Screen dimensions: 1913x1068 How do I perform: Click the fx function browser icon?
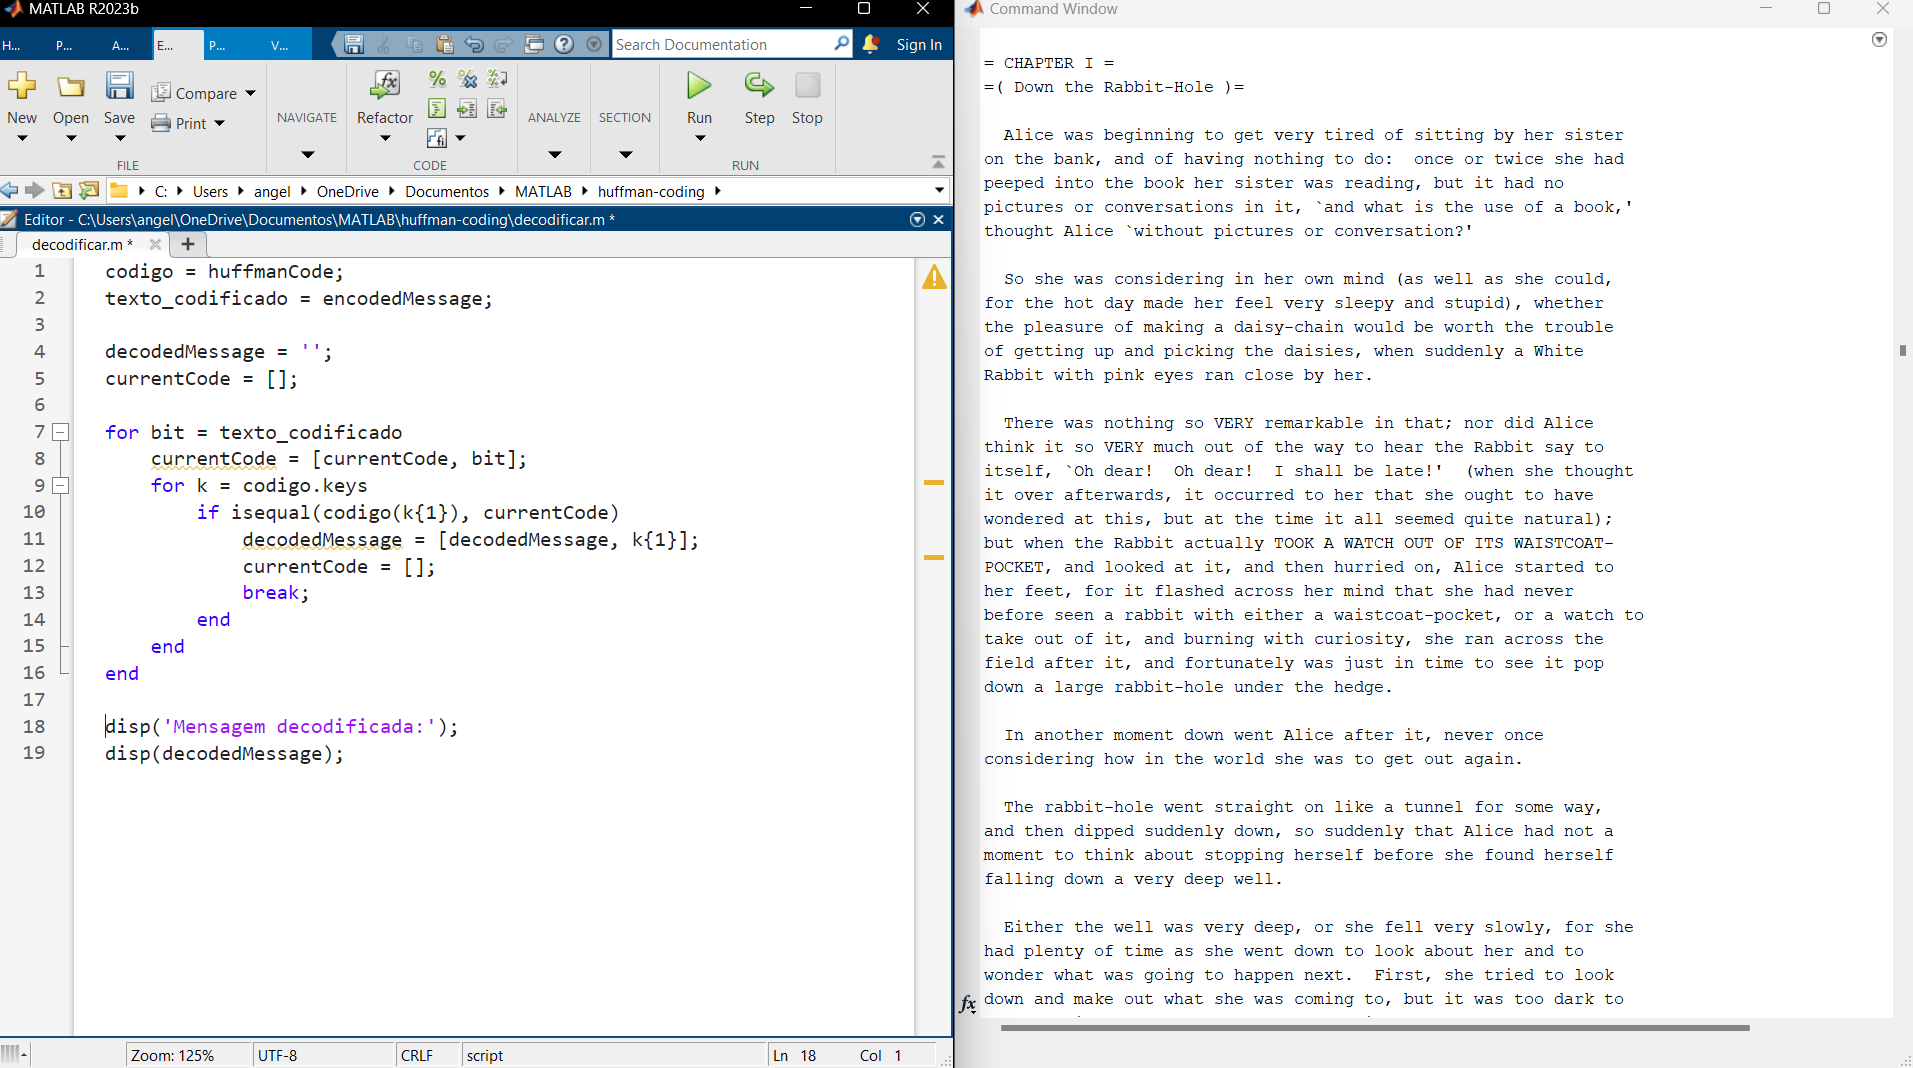point(968,1004)
